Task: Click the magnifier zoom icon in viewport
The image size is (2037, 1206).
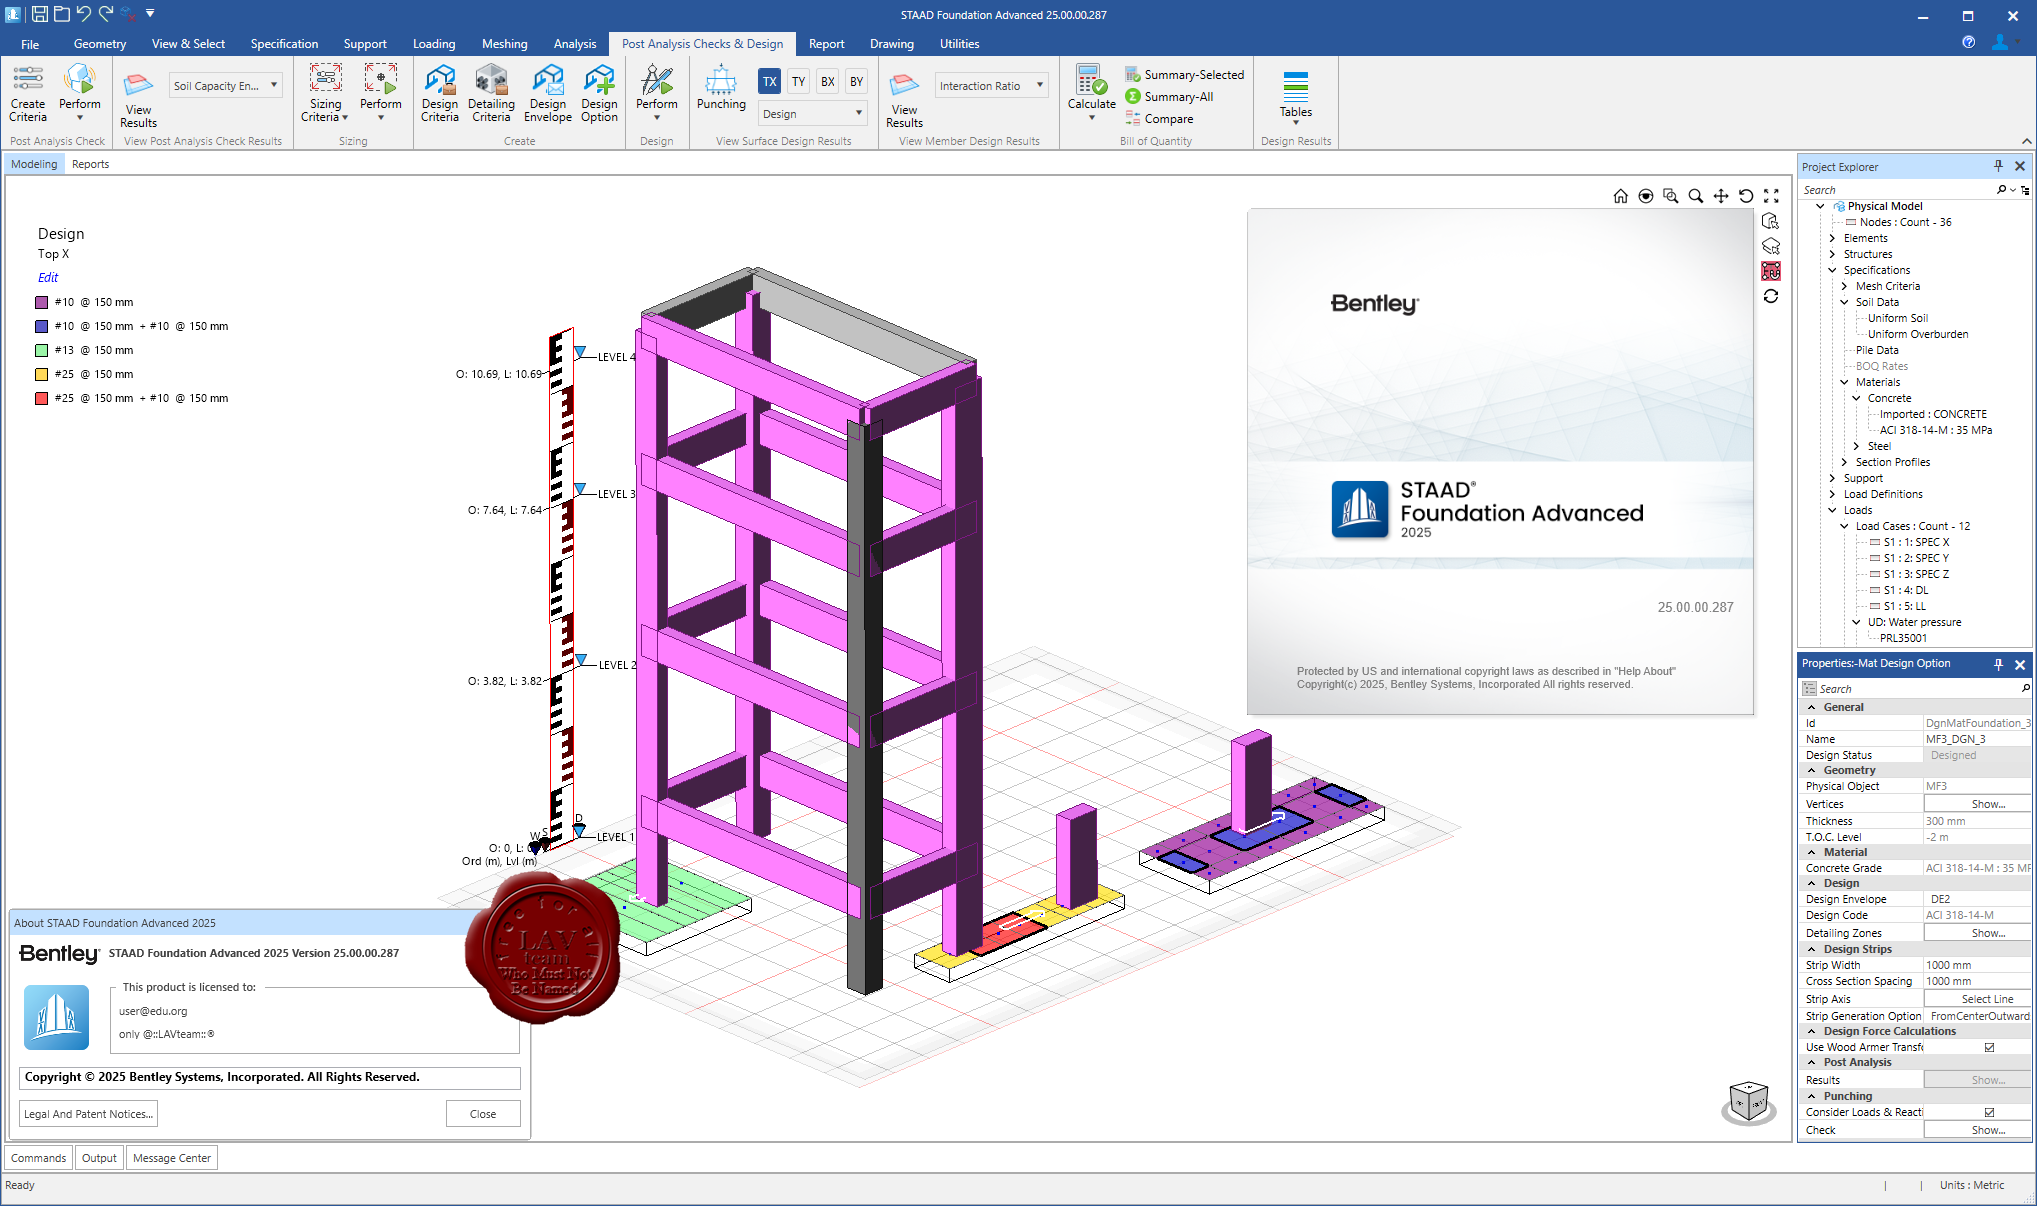Action: click(x=1696, y=196)
